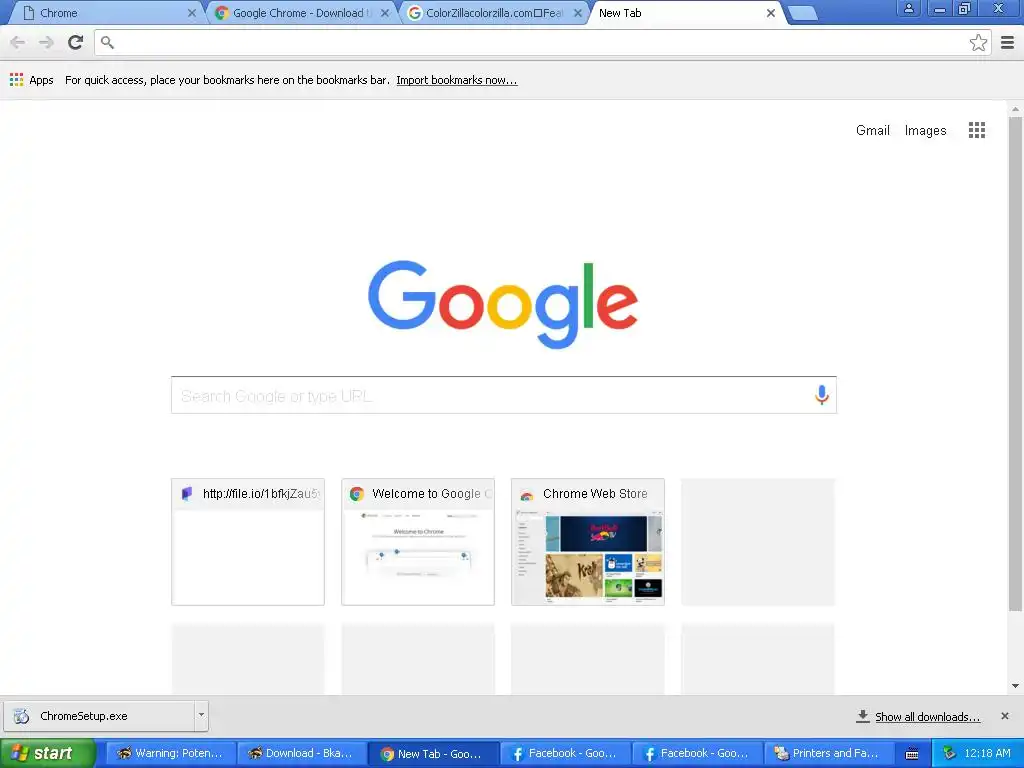Click the 12:18 AM taskbar clock
The image size is (1024, 768).
(987, 753)
